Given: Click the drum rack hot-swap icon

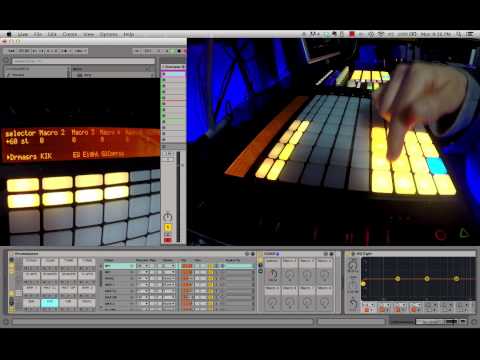Looking at the screenshot, I should click(247, 254).
